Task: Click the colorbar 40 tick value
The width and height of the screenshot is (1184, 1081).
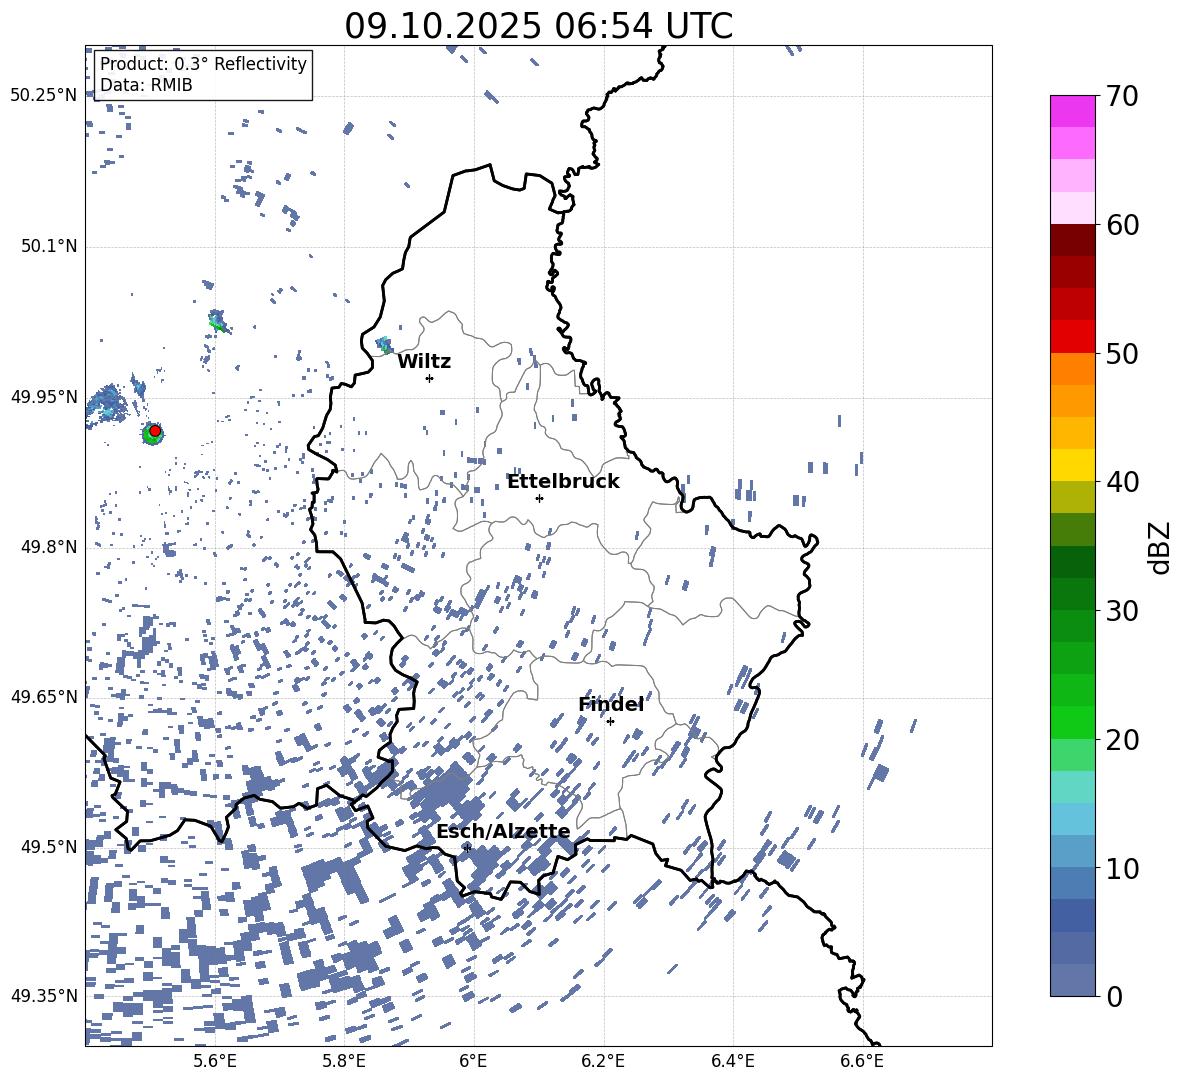Action: [1122, 482]
